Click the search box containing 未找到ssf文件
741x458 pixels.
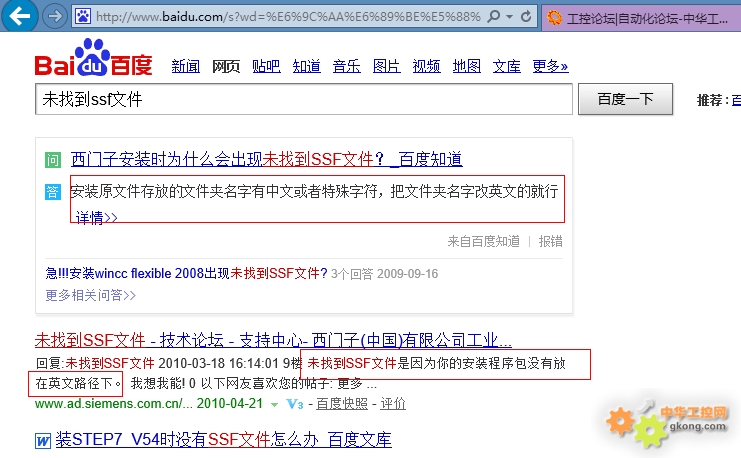click(304, 99)
